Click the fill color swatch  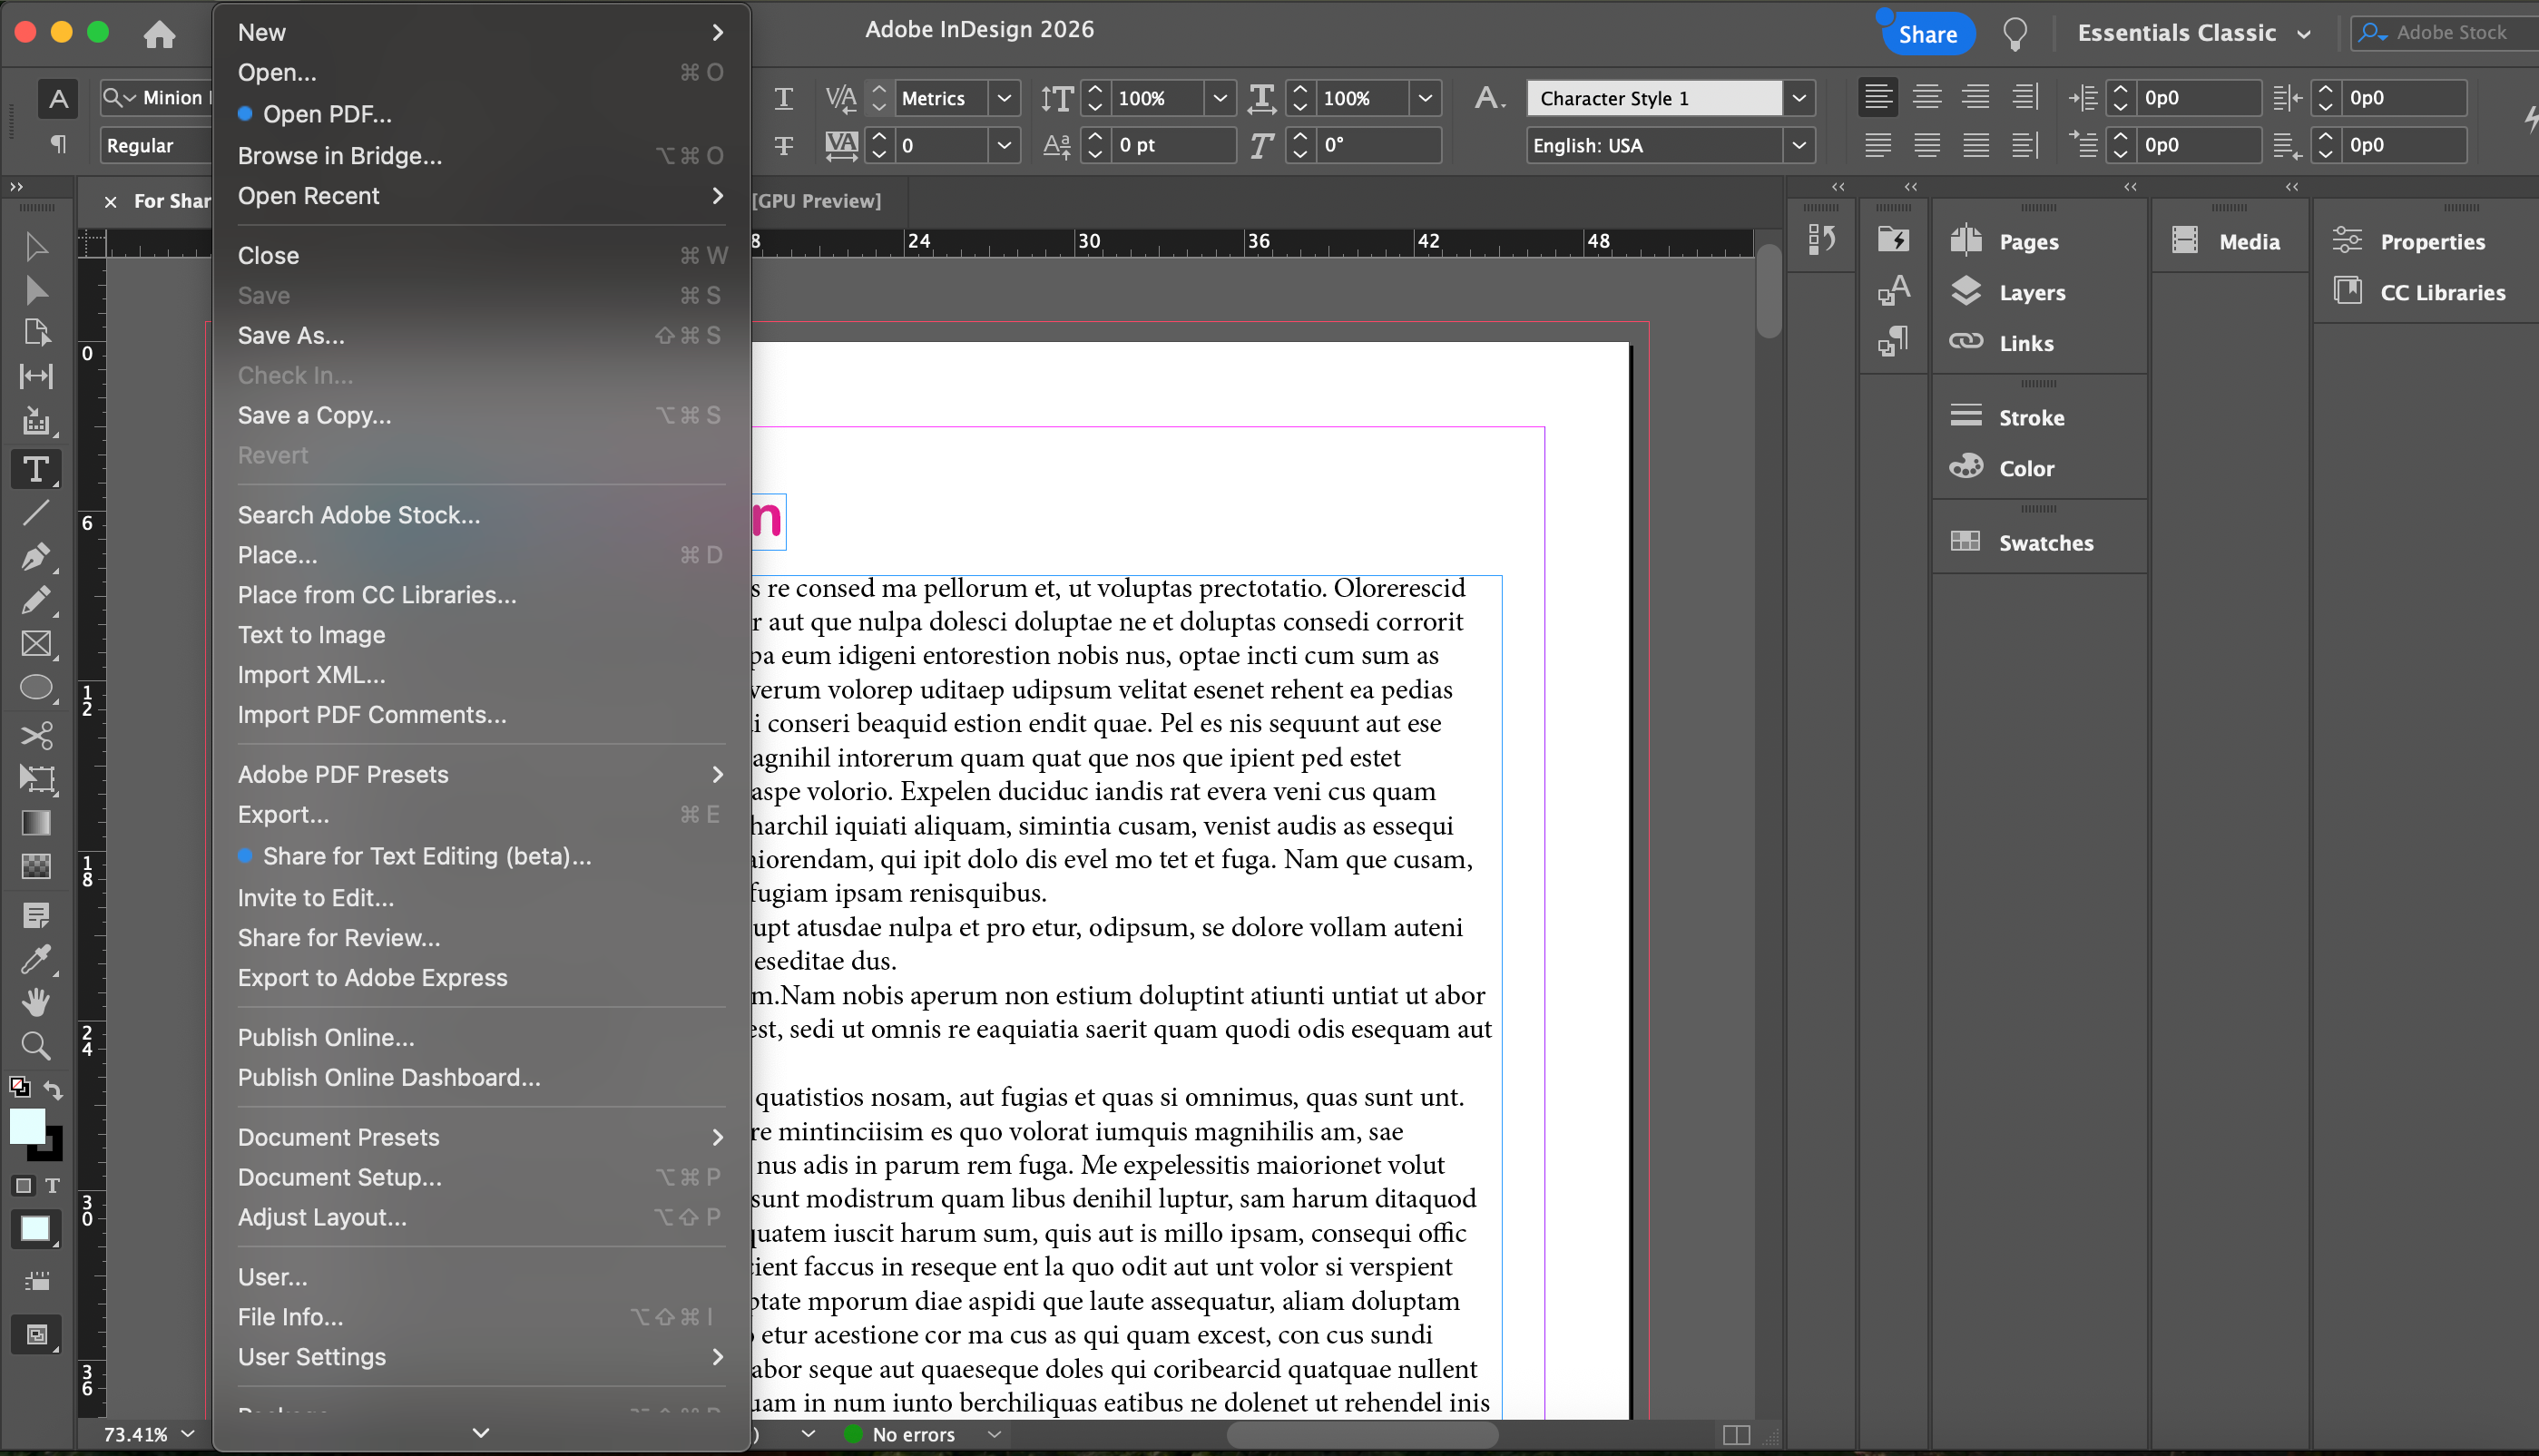click(27, 1125)
